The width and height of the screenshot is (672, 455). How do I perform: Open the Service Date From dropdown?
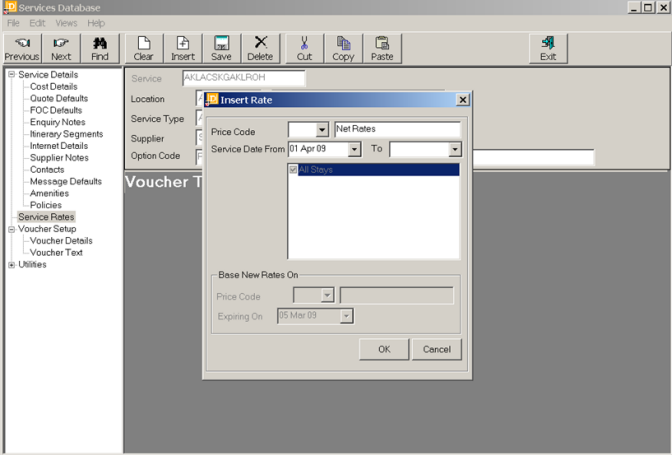click(x=354, y=149)
